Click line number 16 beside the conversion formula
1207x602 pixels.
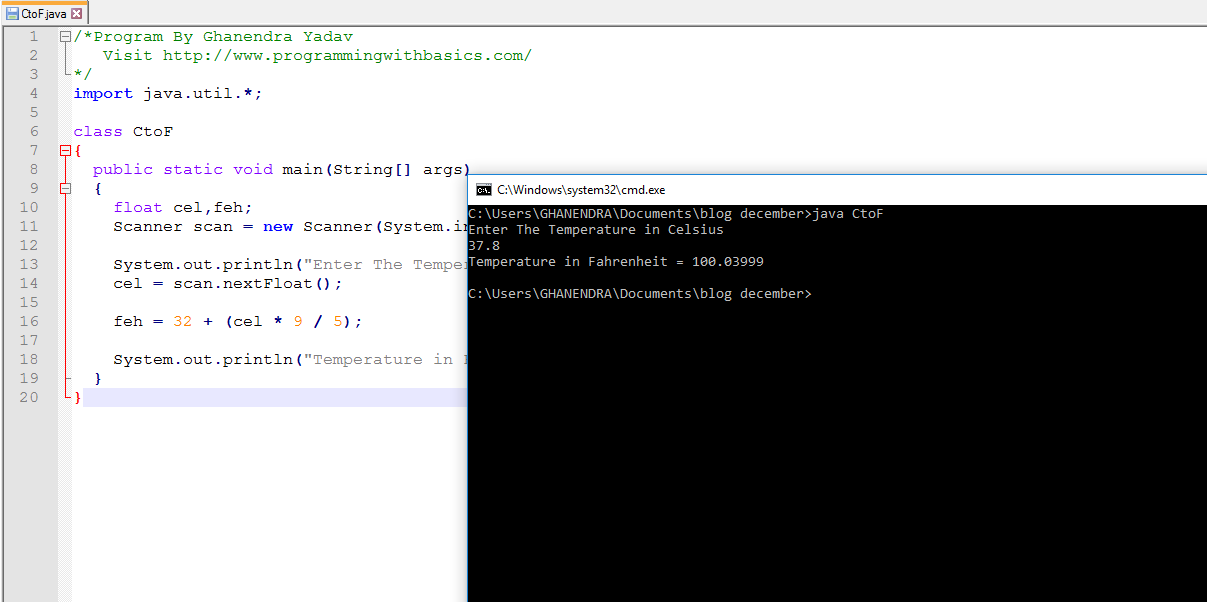[28, 321]
